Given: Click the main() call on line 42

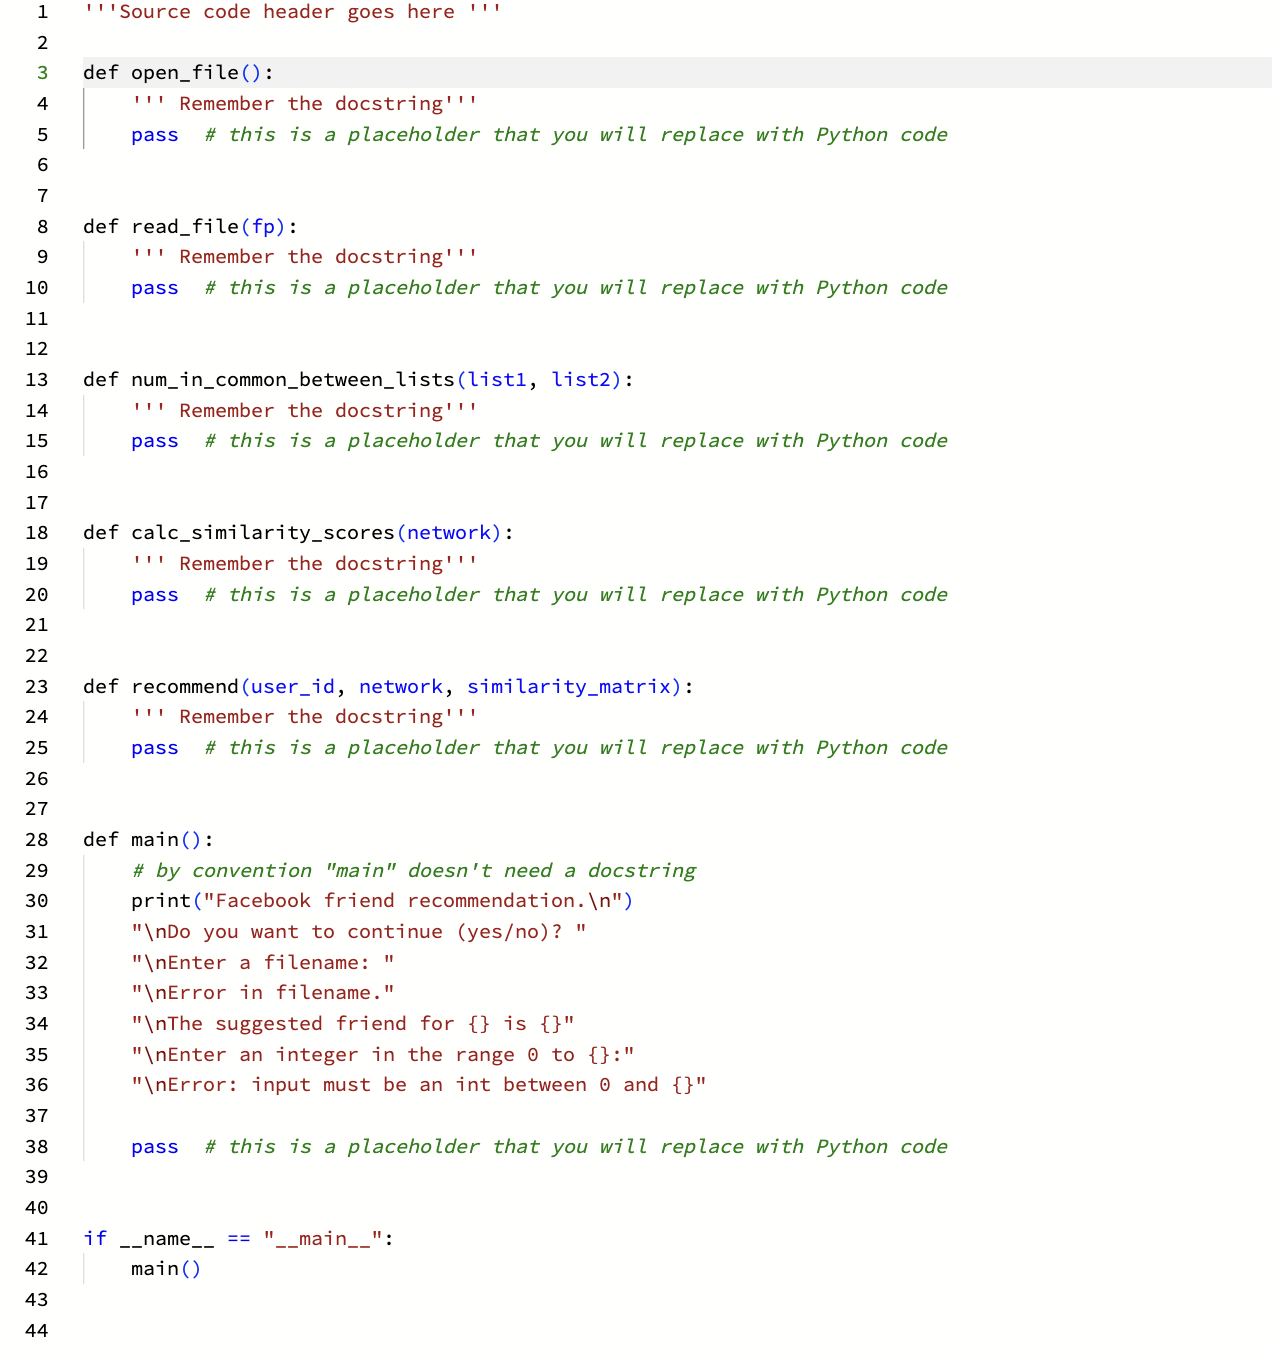Looking at the screenshot, I should pos(160,1268).
